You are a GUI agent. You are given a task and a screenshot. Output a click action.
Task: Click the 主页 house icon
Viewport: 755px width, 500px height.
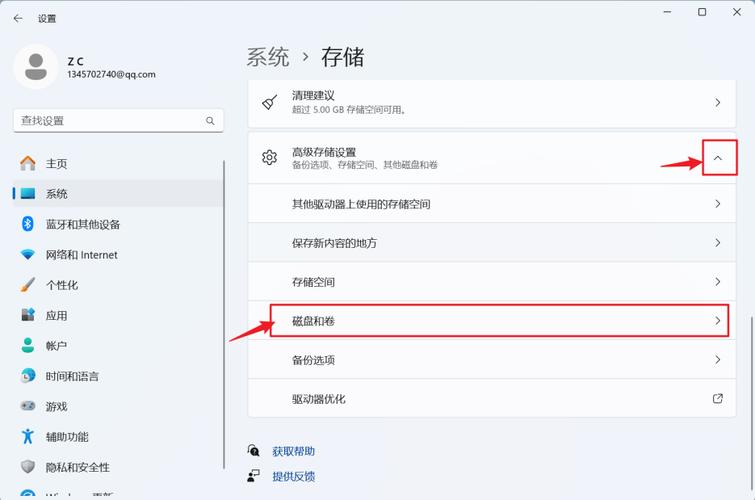point(28,163)
